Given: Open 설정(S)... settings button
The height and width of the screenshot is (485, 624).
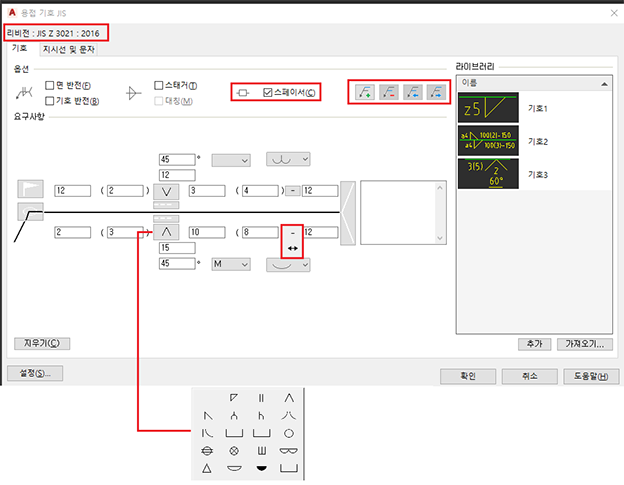Looking at the screenshot, I should coord(35,374).
